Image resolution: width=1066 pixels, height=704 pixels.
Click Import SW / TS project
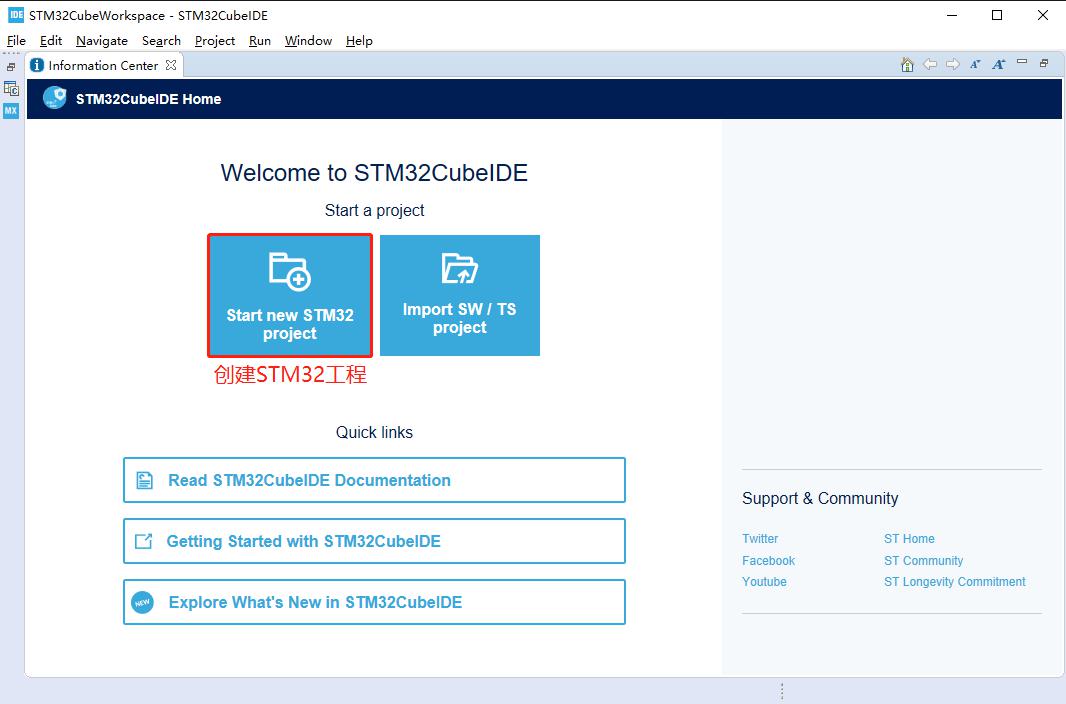(x=460, y=296)
